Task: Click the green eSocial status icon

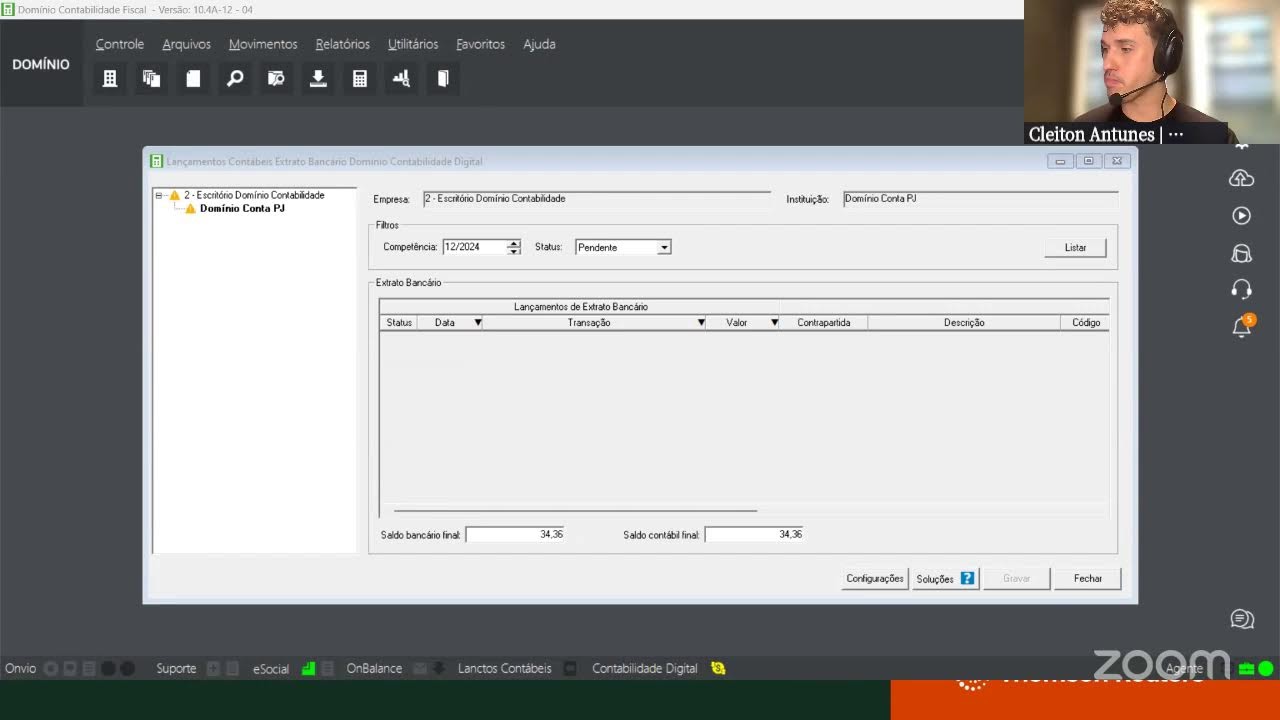Action: [x=308, y=668]
